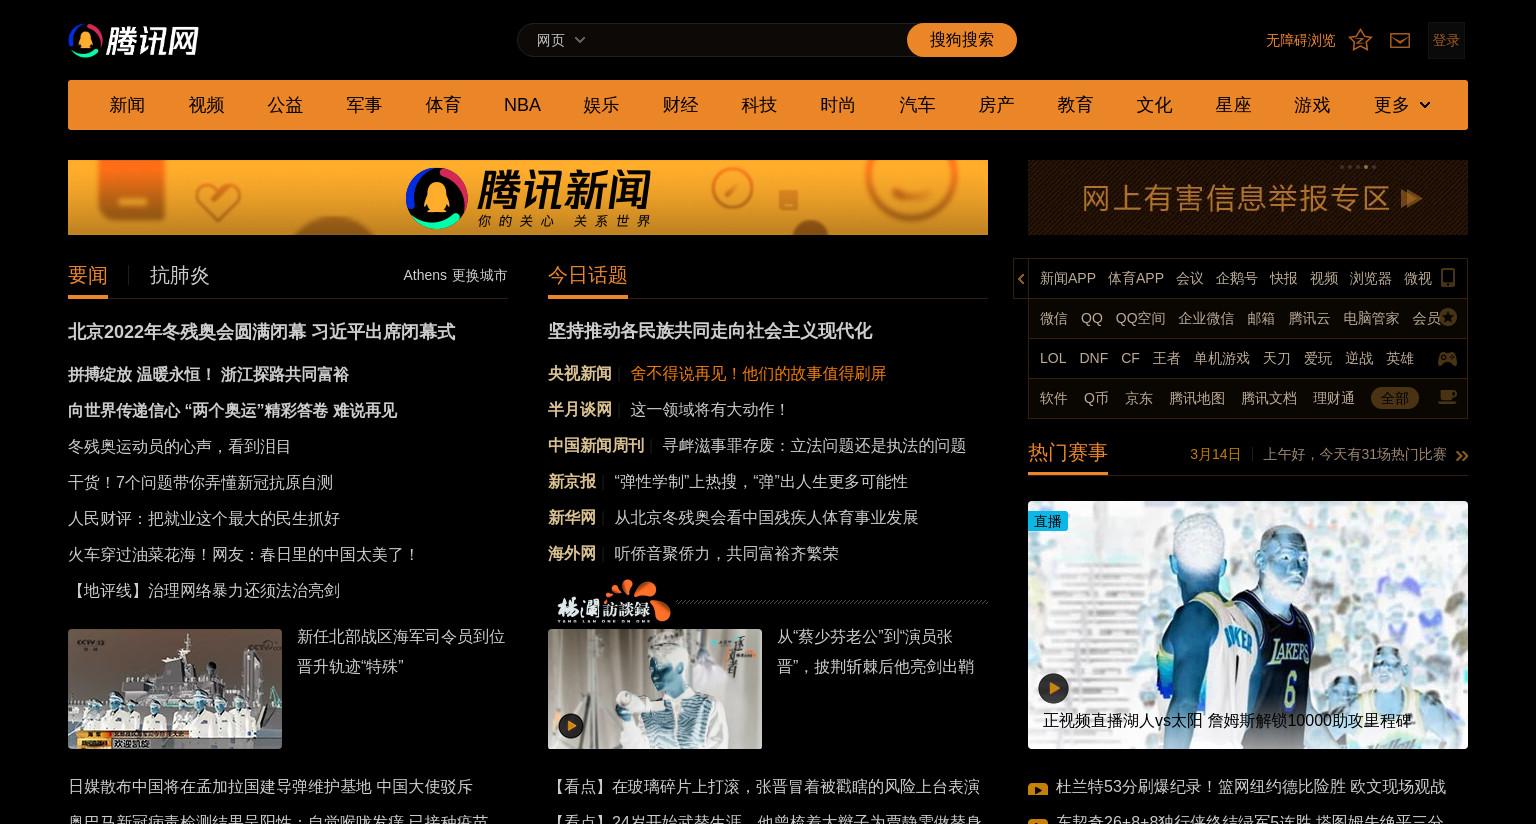Open the 视频 navigation tab
The height and width of the screenshot is (824, 1536).
click(x=206, y=105)
